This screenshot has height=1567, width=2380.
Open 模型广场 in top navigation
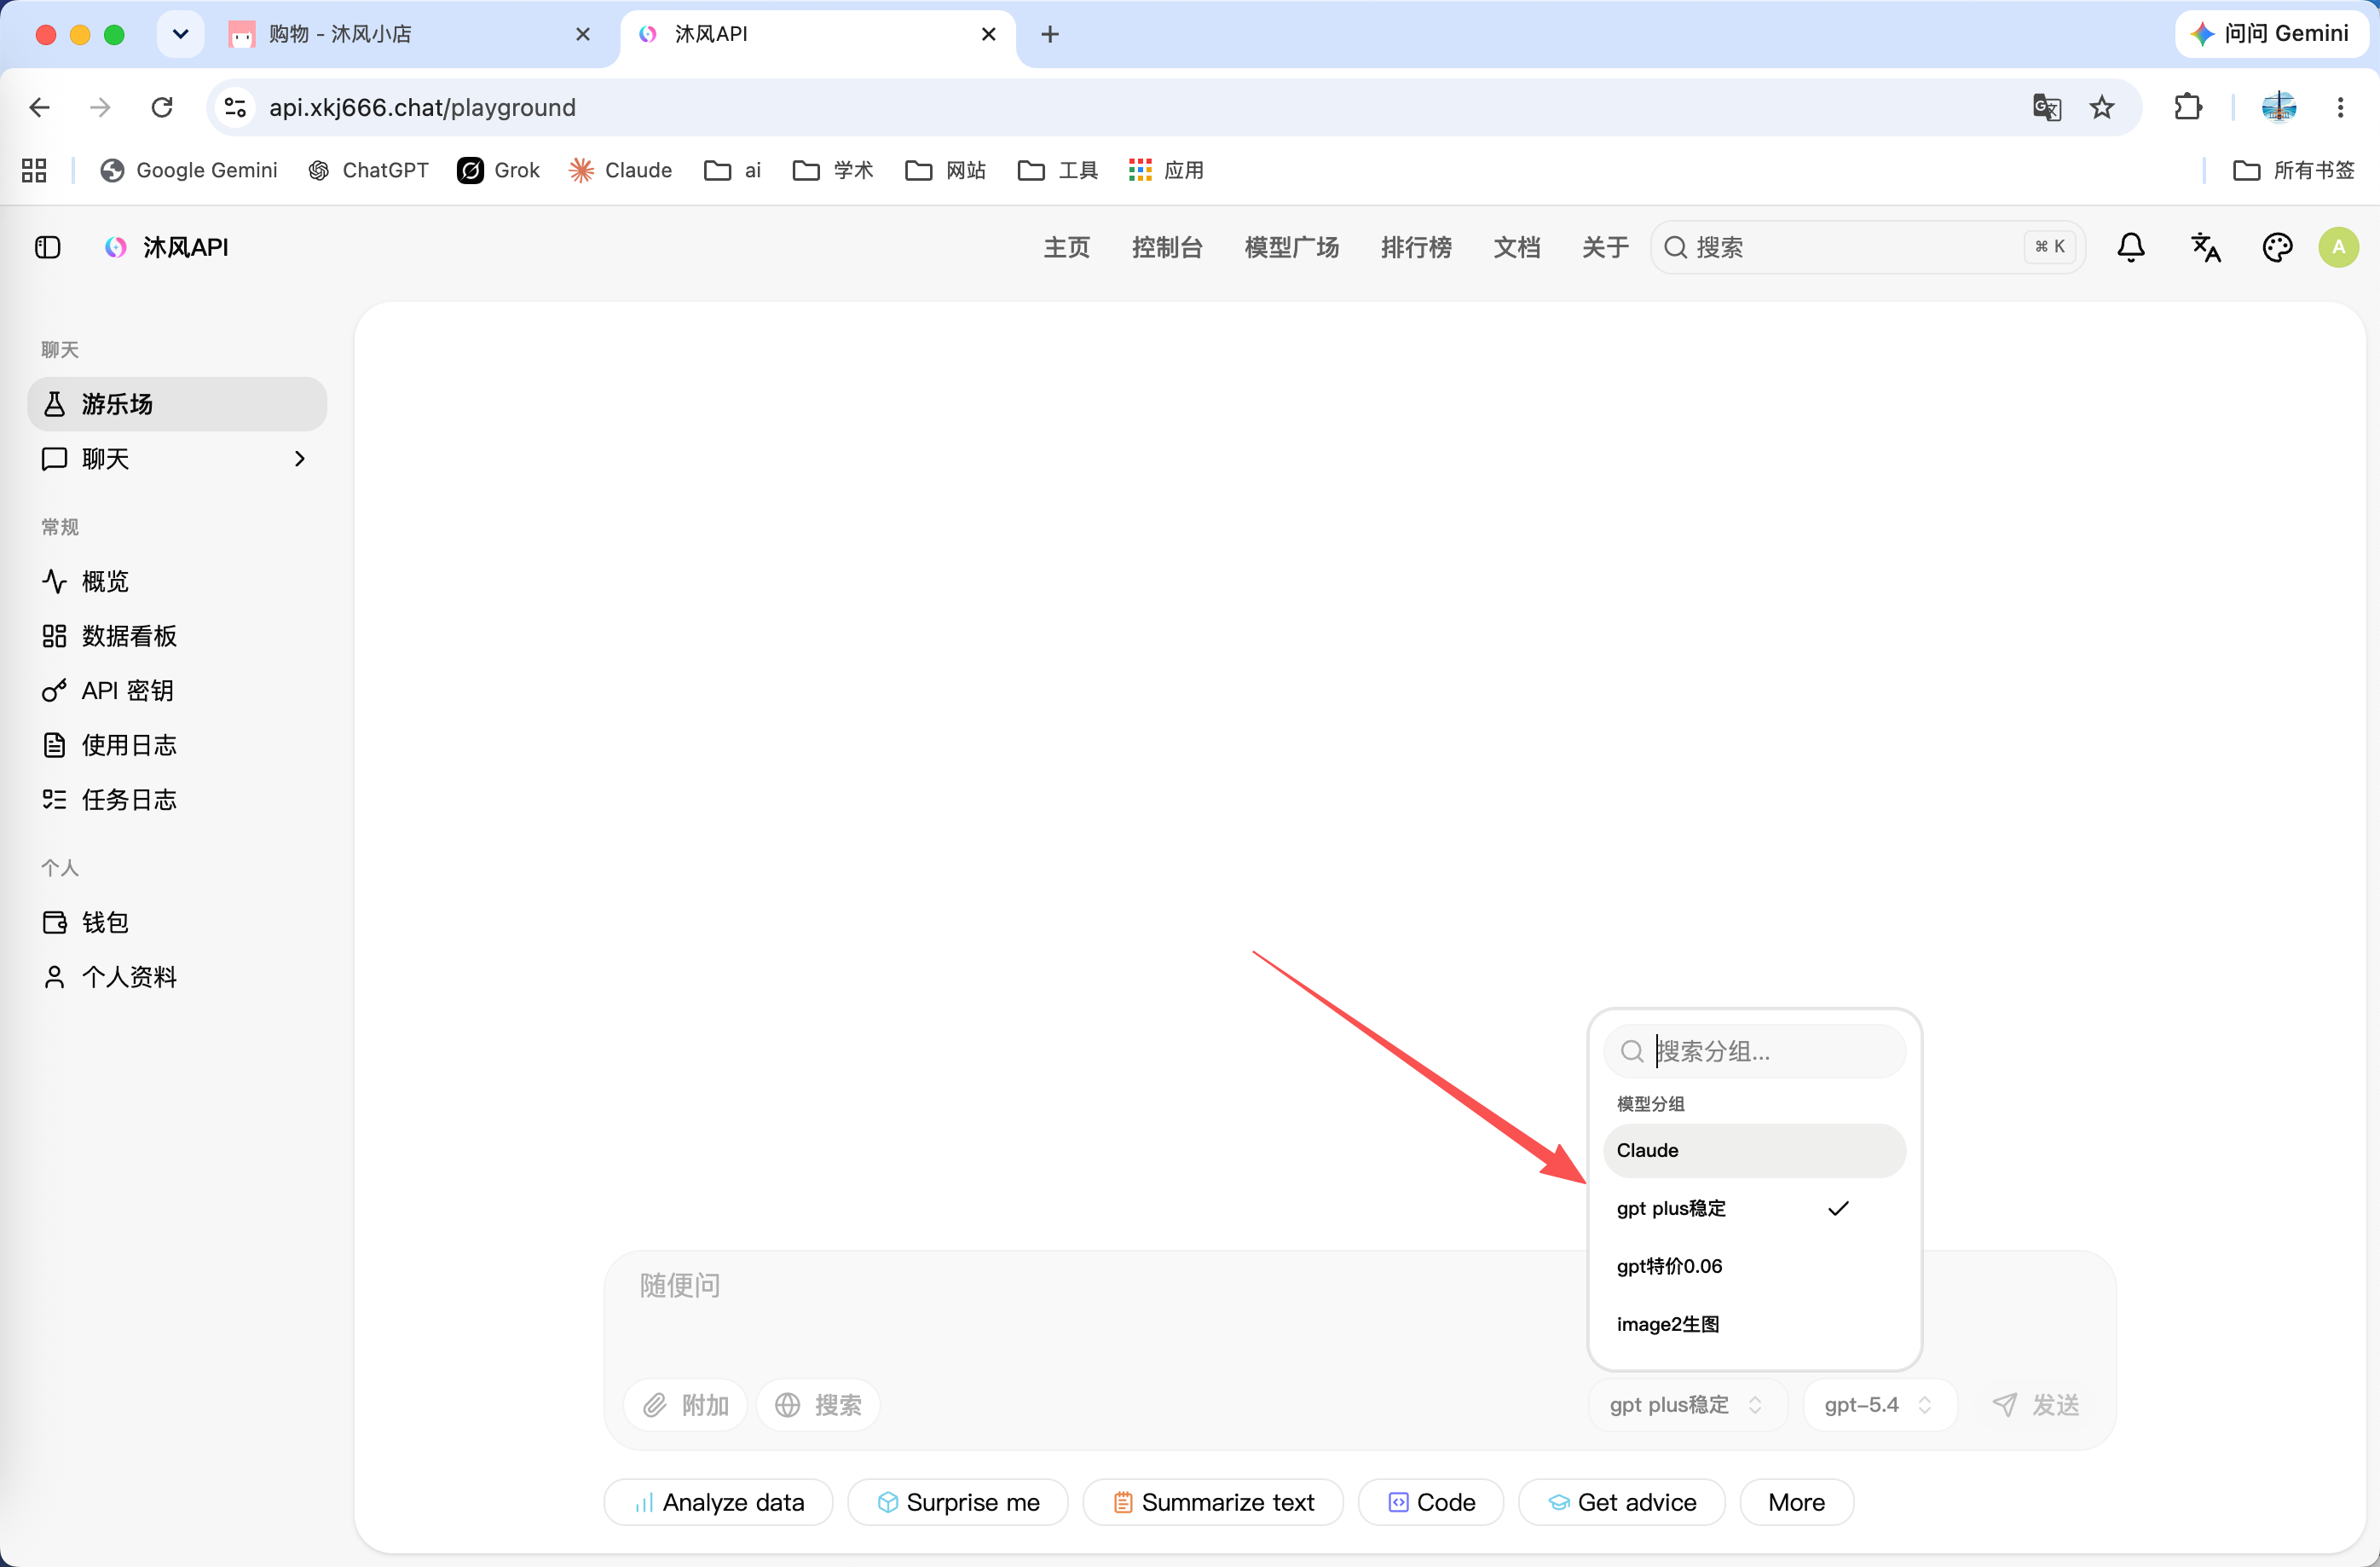click(1291, 247)
